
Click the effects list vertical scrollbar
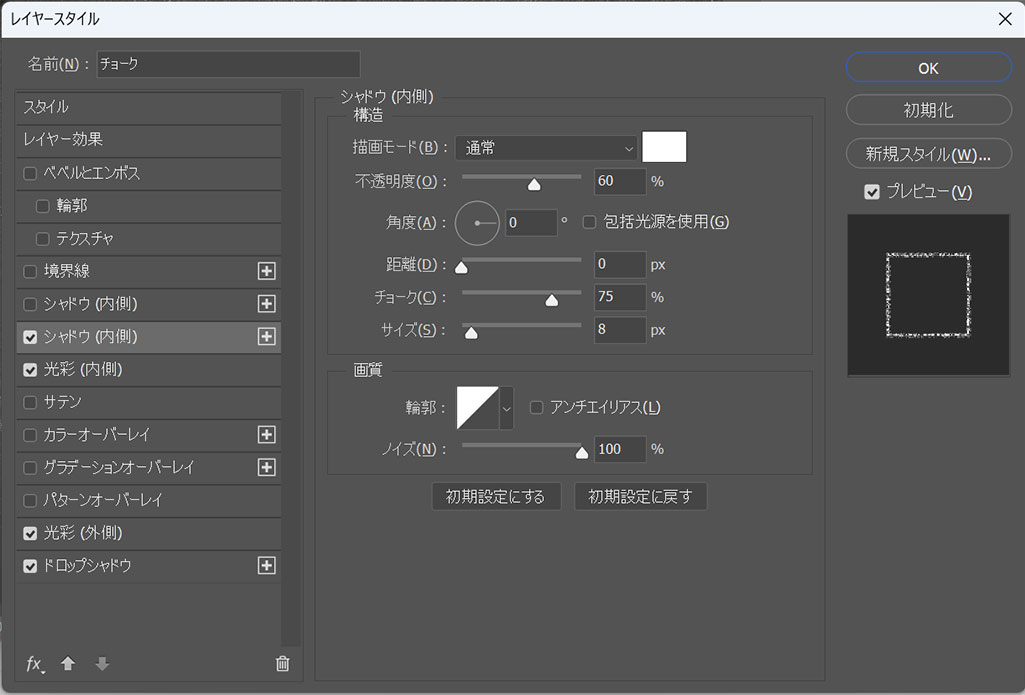[290, 369]
